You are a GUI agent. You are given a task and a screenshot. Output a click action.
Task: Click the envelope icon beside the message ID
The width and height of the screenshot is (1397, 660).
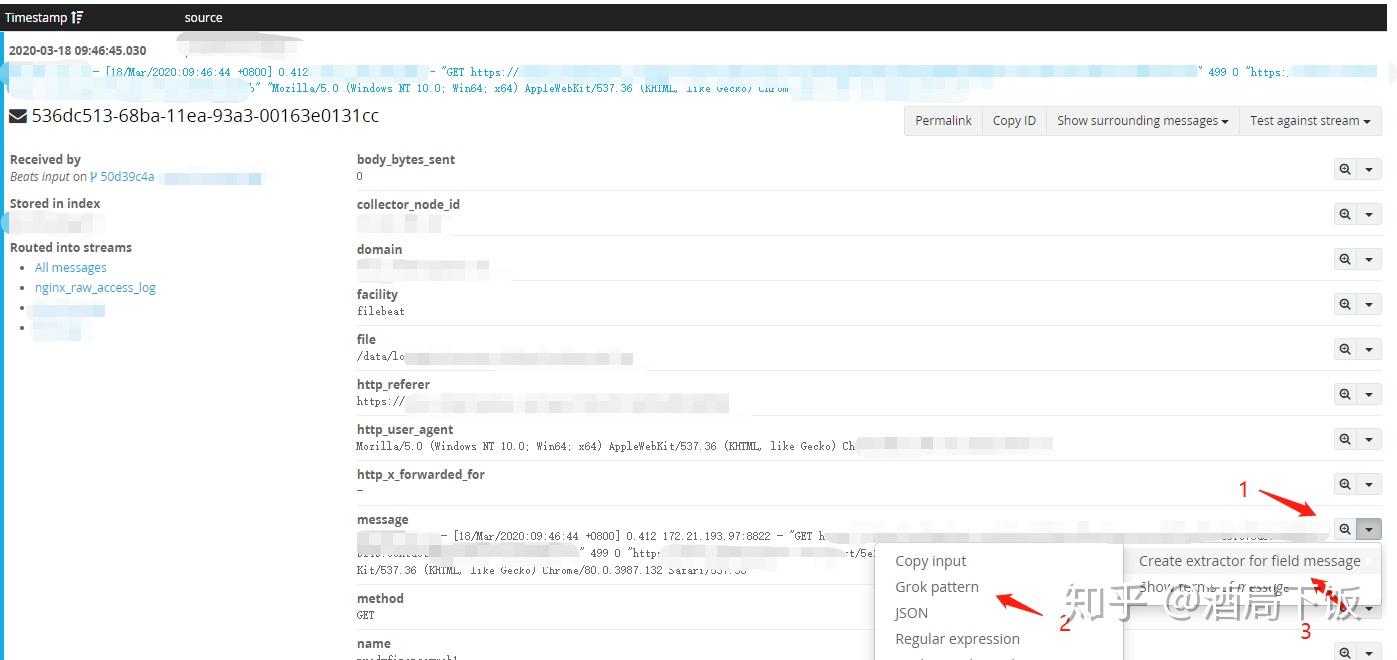(x=16, y=116)
